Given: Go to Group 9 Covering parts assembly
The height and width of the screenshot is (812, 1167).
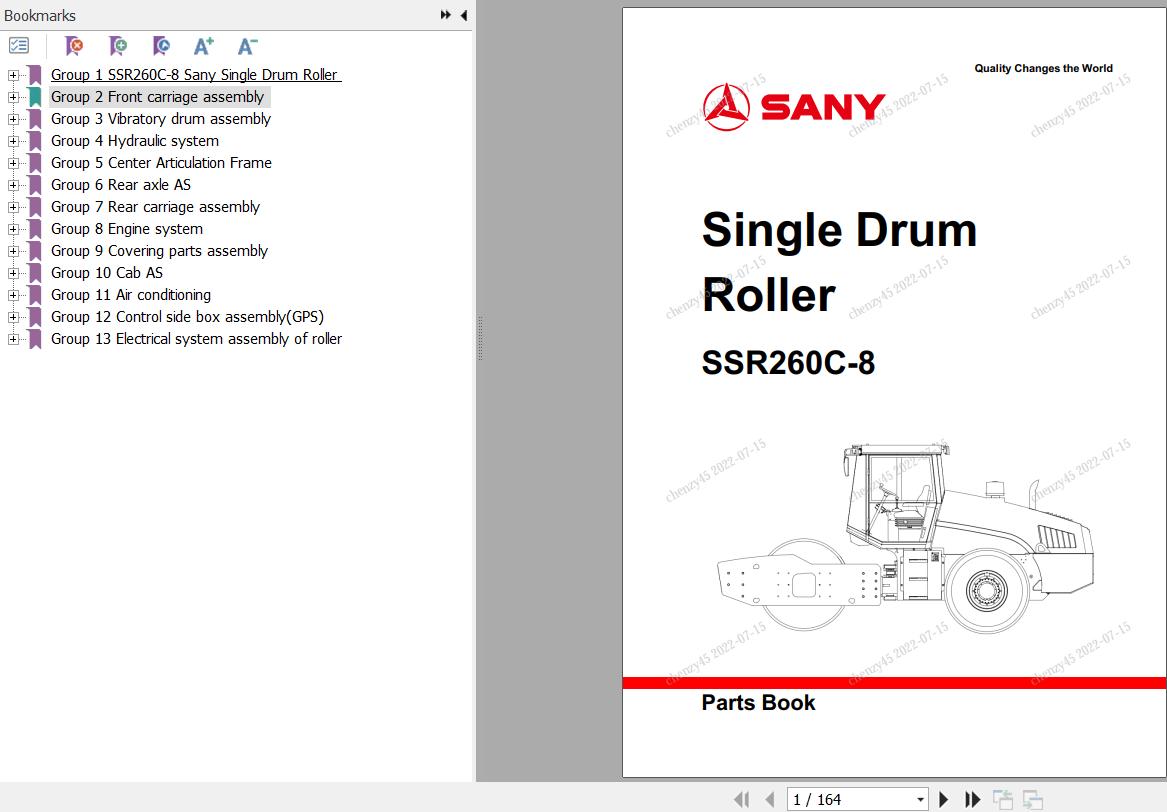Looking at the screenshot, I should [159, 250].
